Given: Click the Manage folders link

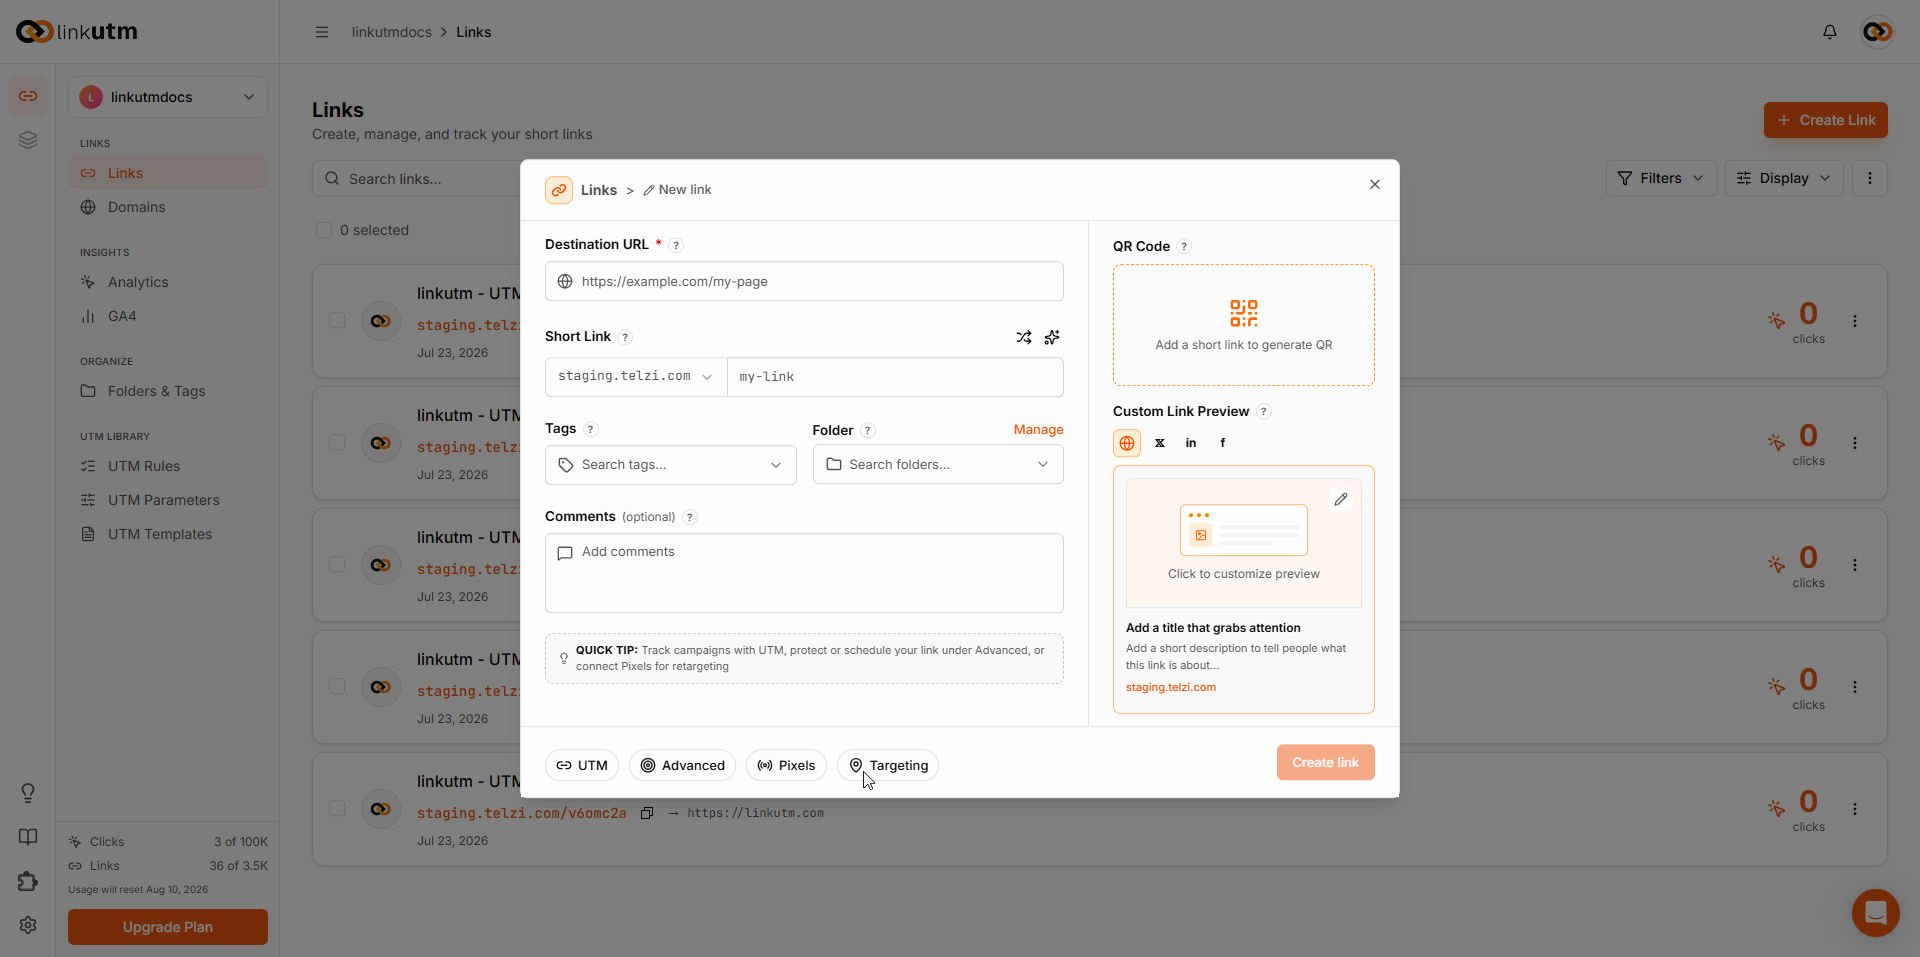Looking at the screenshot, I should pos(1038,430).
